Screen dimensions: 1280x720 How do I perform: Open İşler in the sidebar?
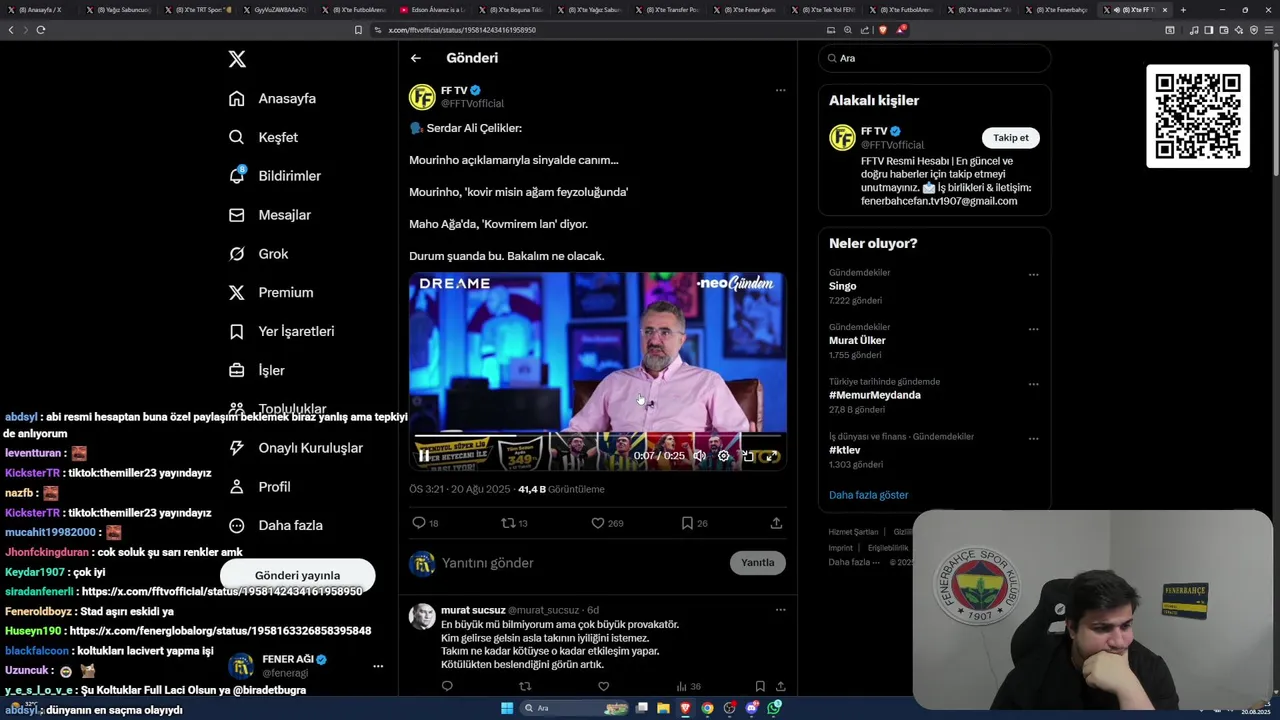pyautogui.click(x=257, y=370)
